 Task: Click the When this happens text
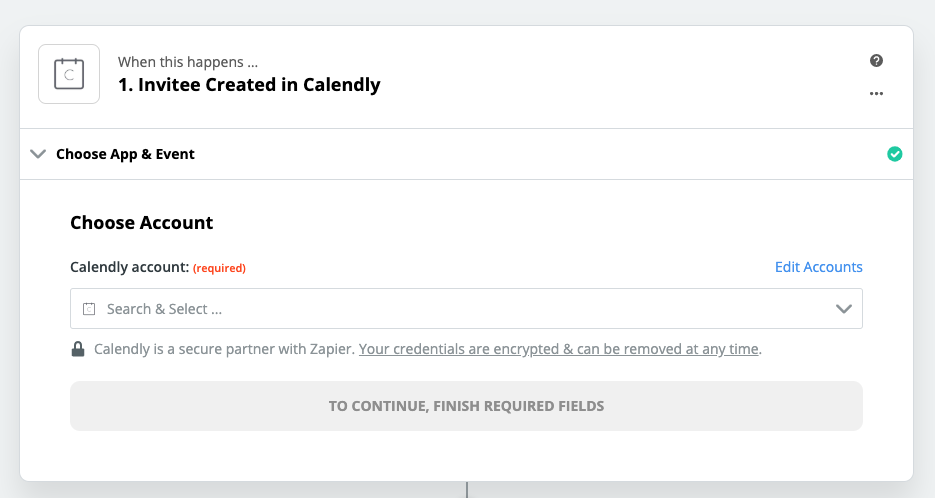188,62
